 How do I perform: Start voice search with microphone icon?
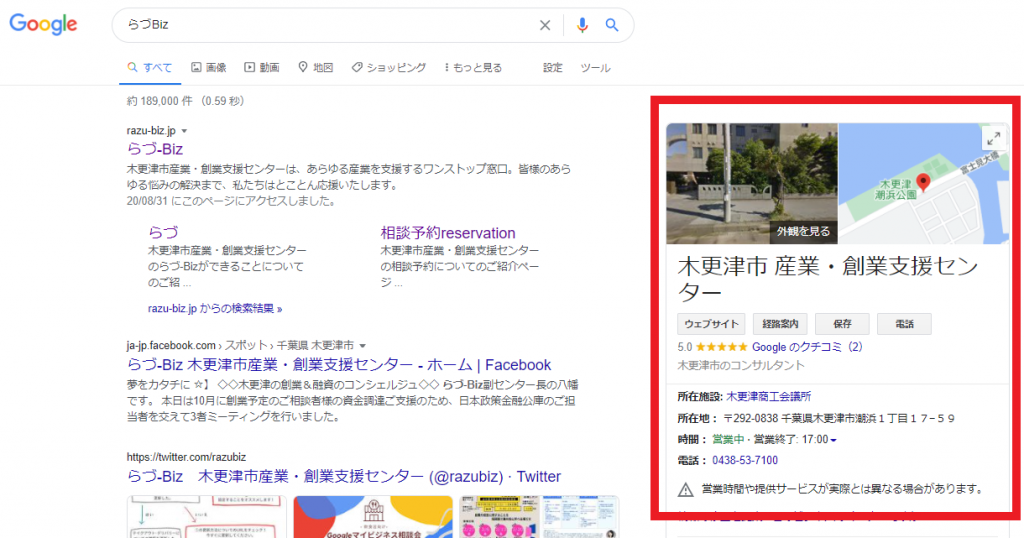click(x=582, y=25)
